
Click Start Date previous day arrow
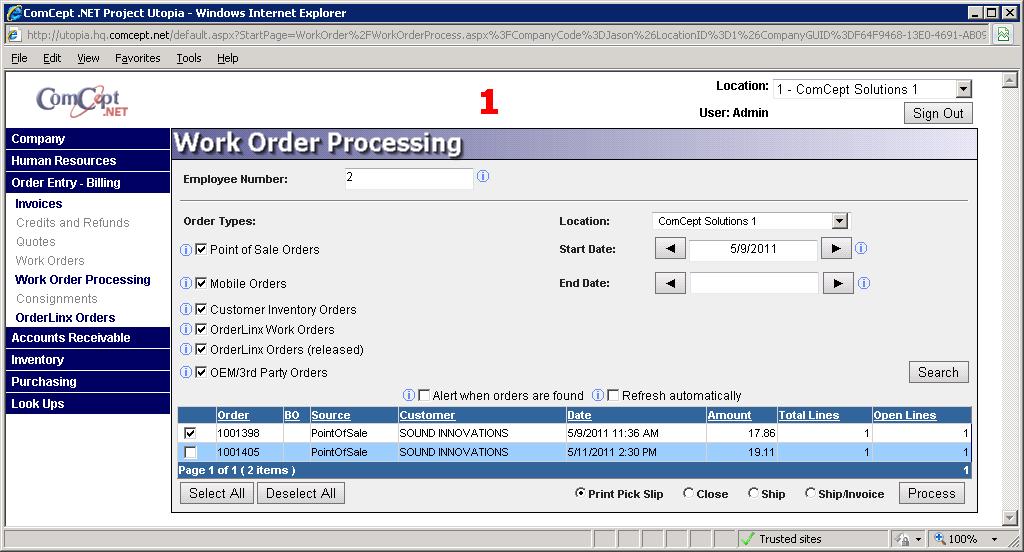tap(670, 249)
